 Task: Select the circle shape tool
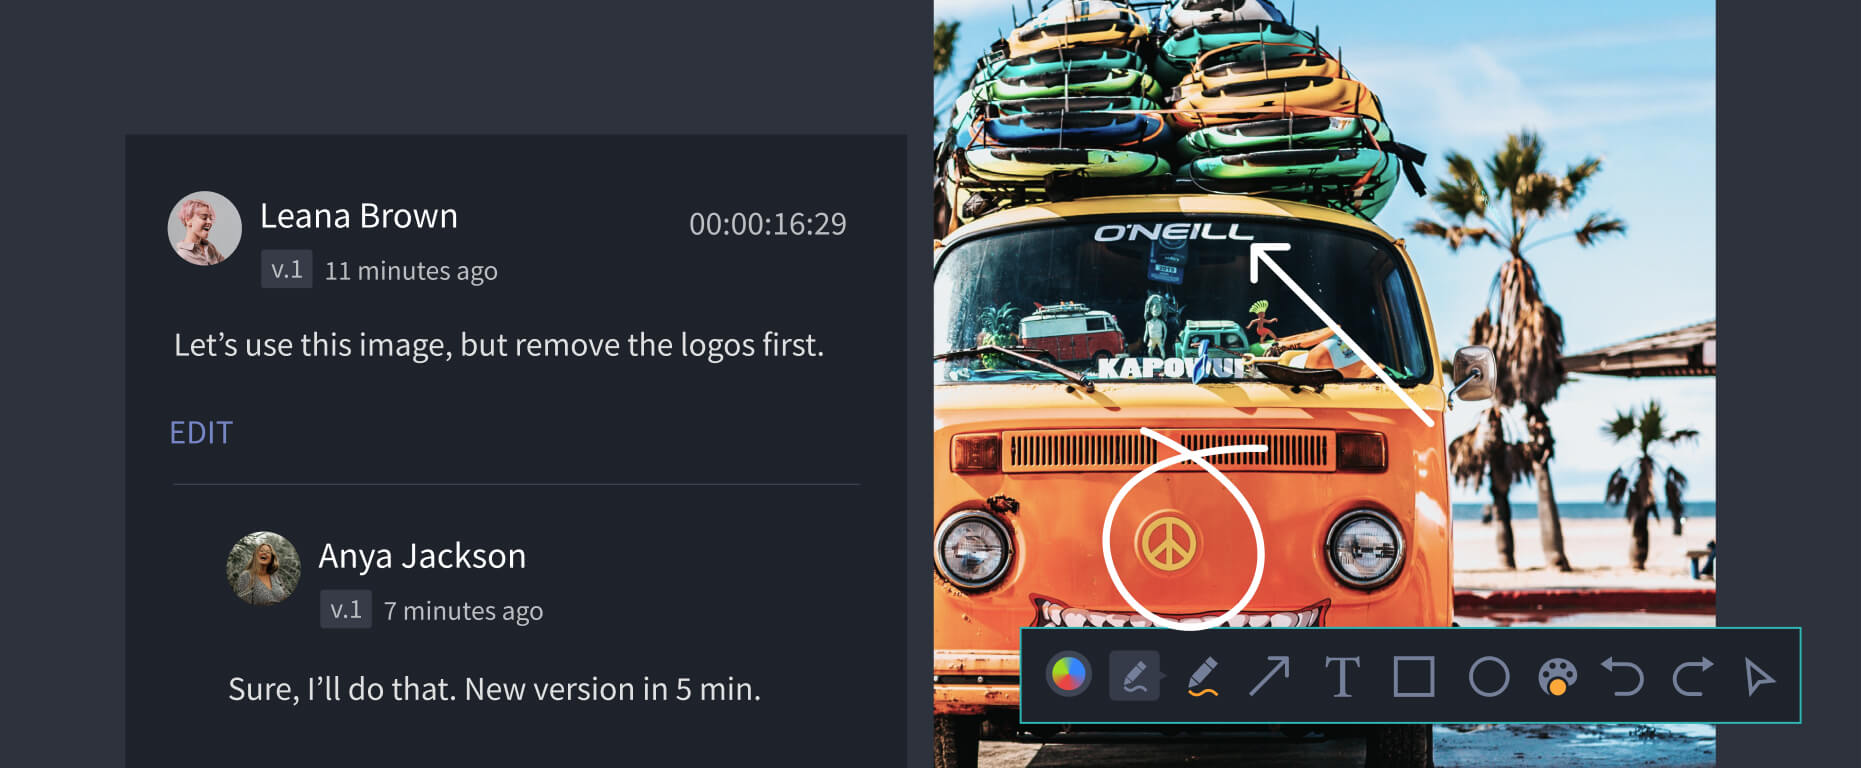click(x=1489, y=677)
